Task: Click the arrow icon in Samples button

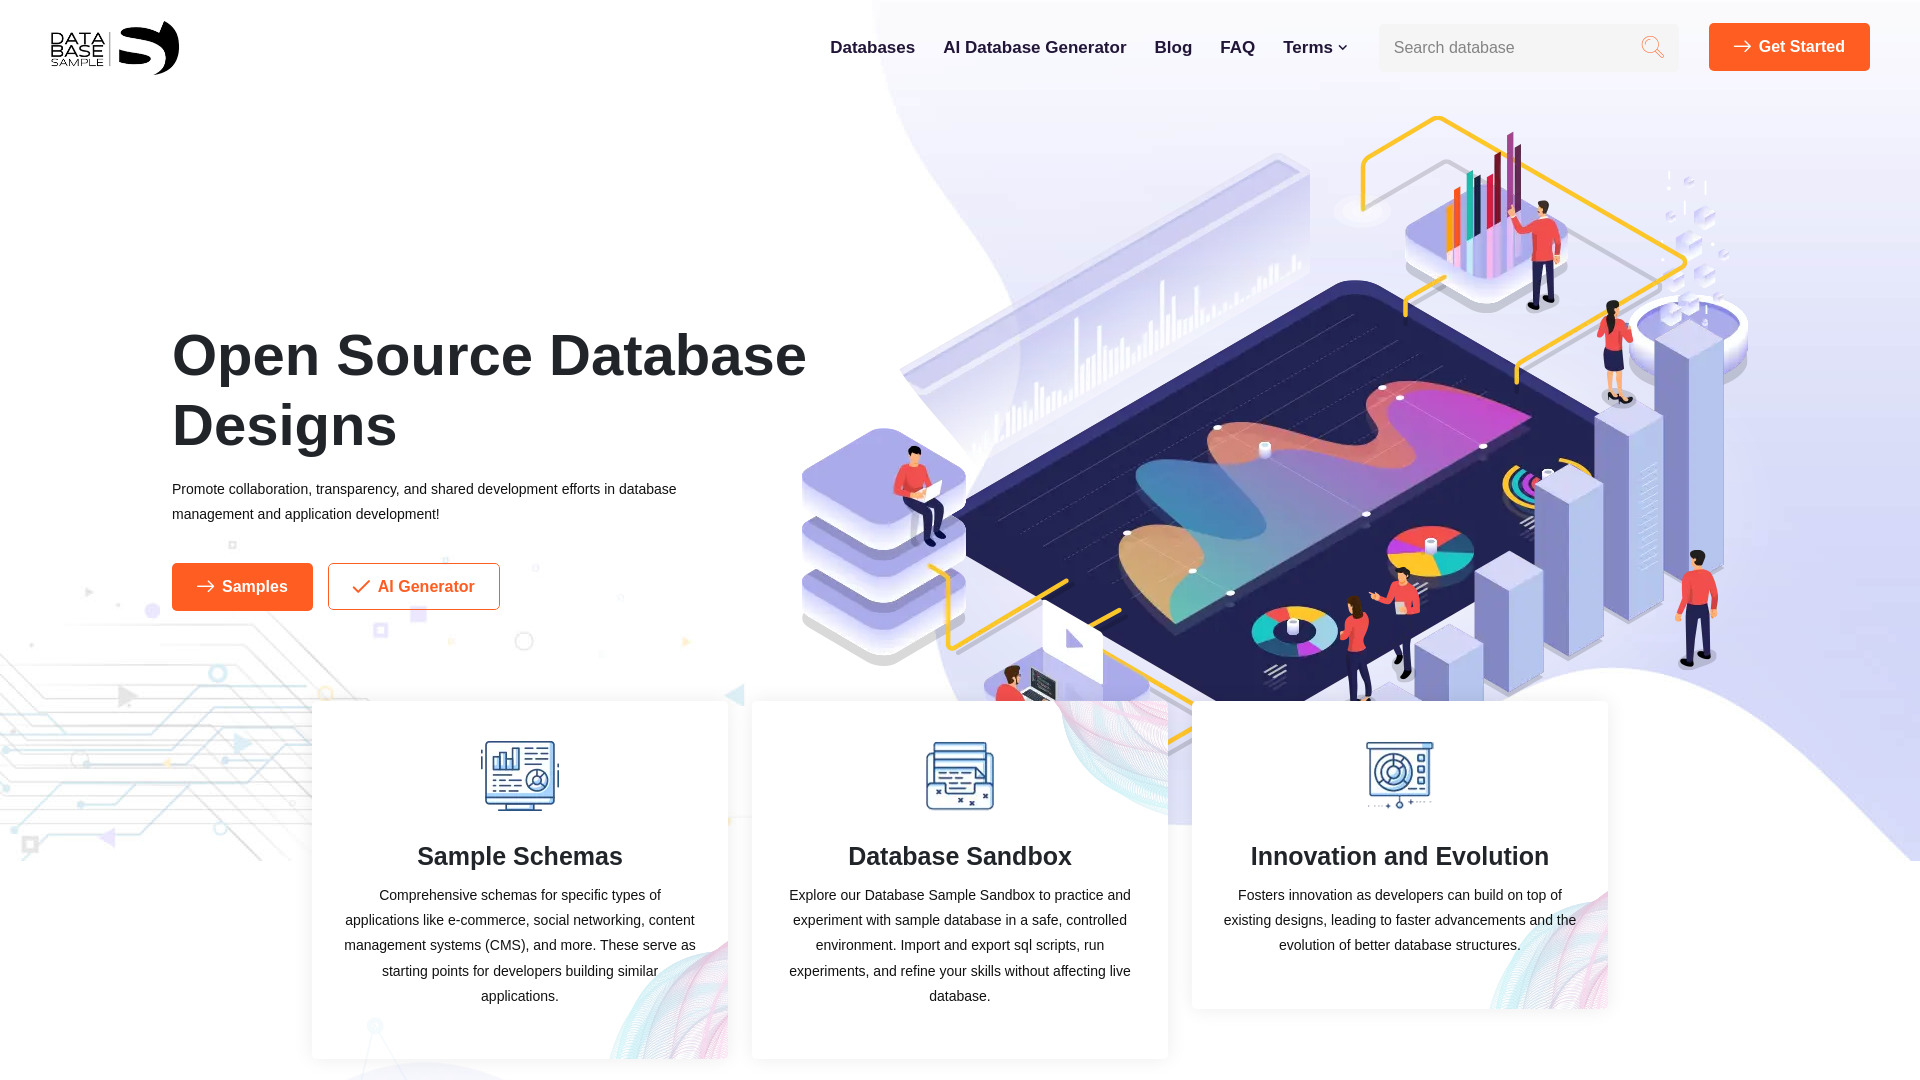Action: [206, 587]
